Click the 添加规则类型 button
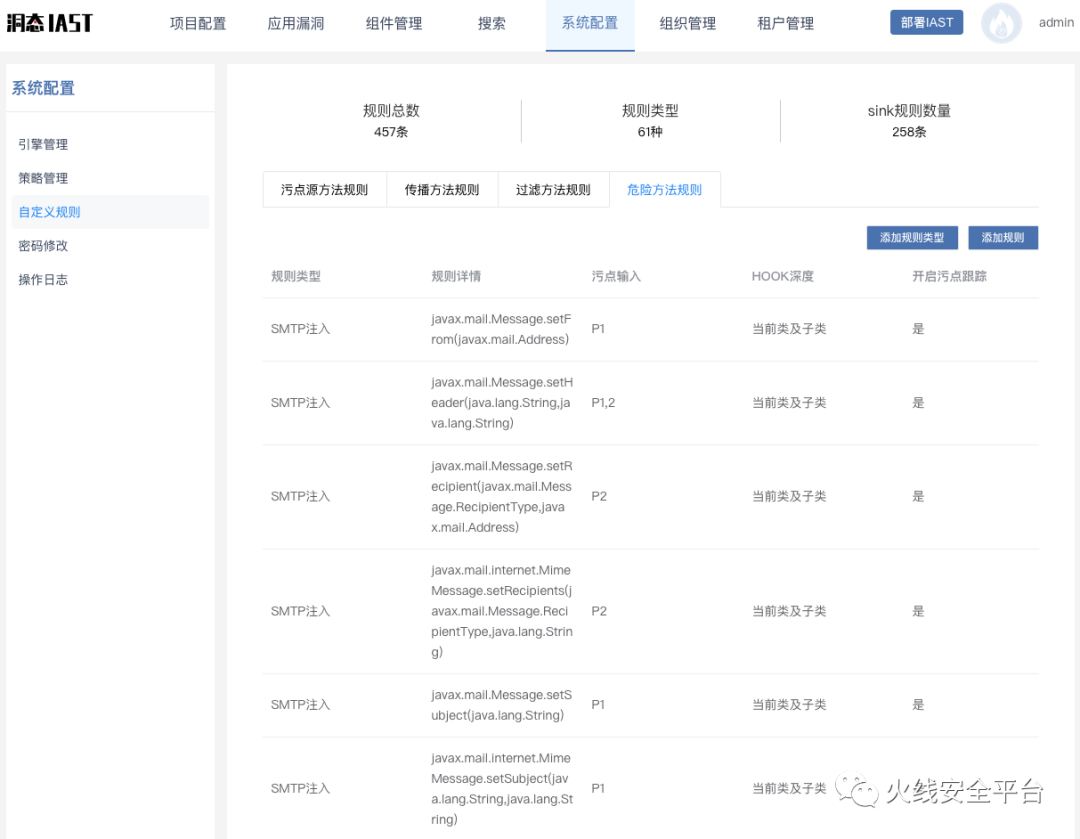1080x839 pixels. [x=912, y=238]
